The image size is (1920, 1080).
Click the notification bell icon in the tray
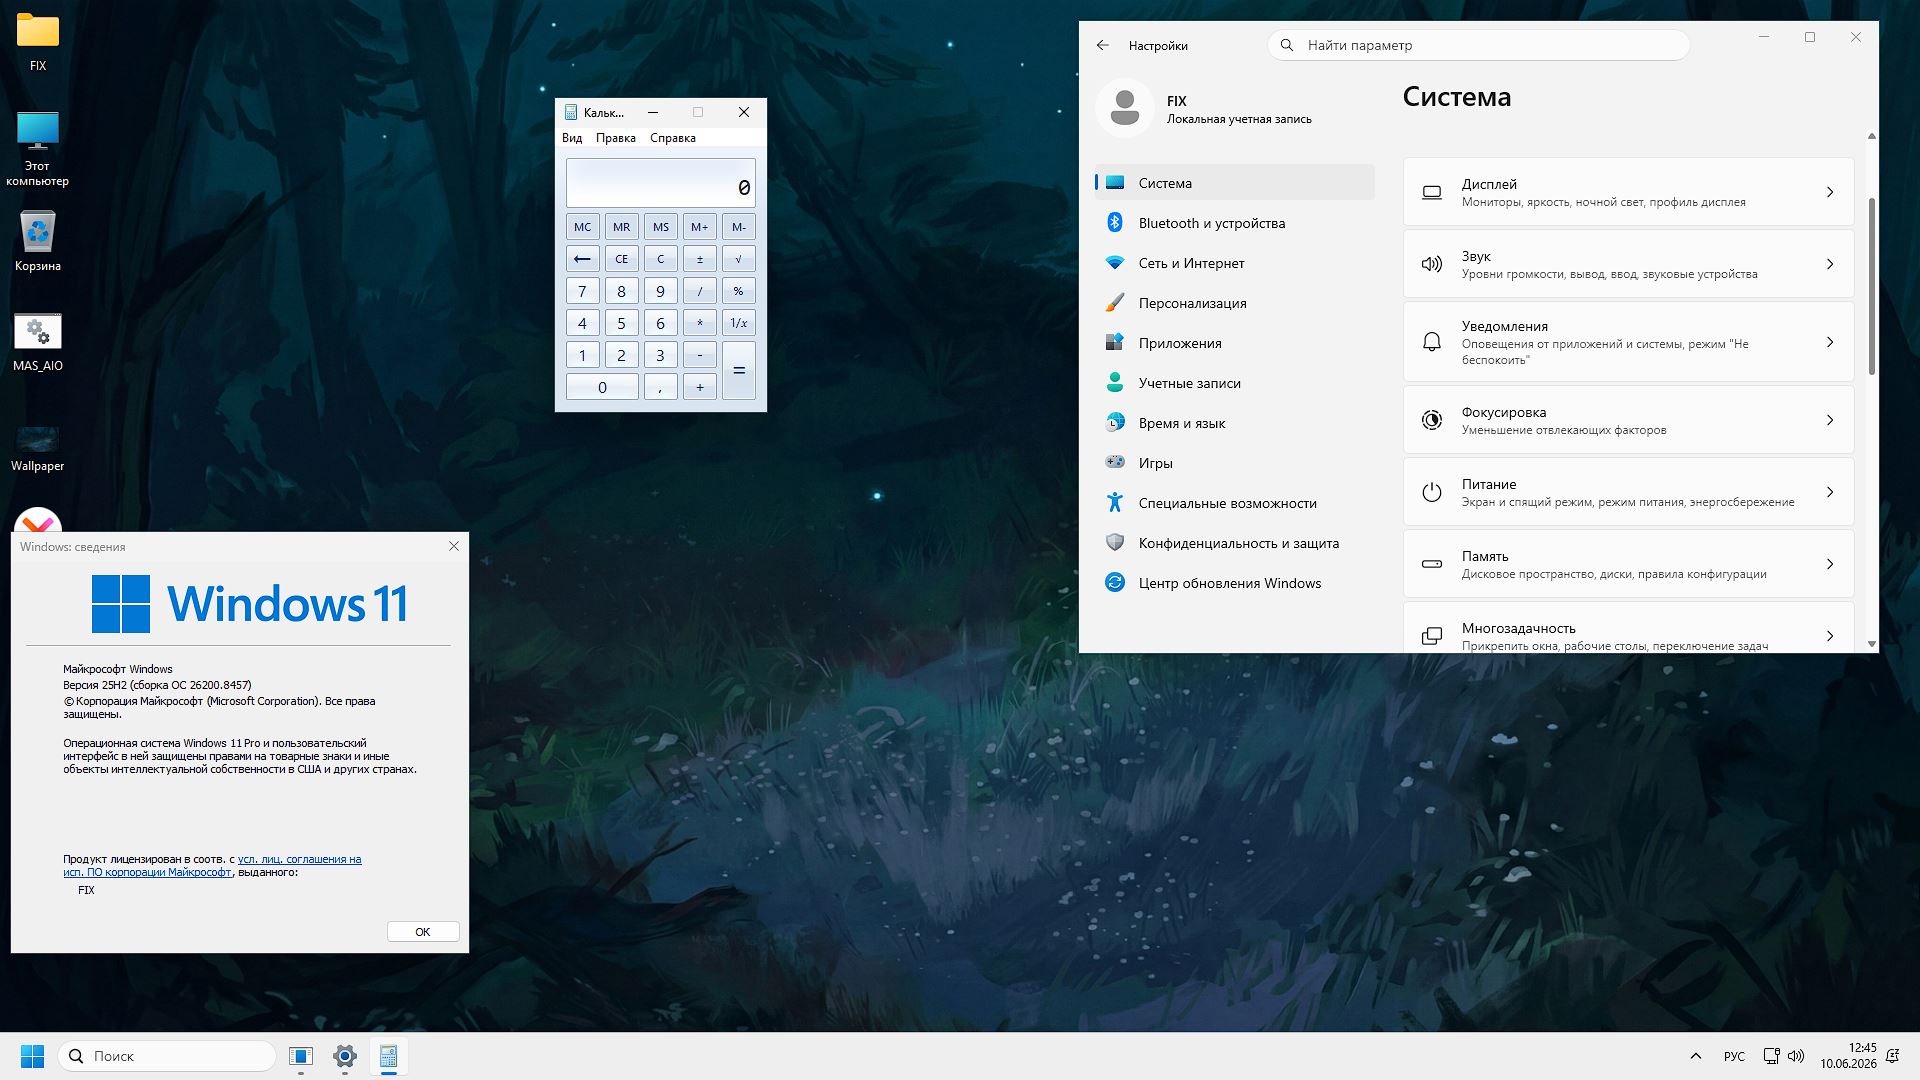point(1893,1056)
